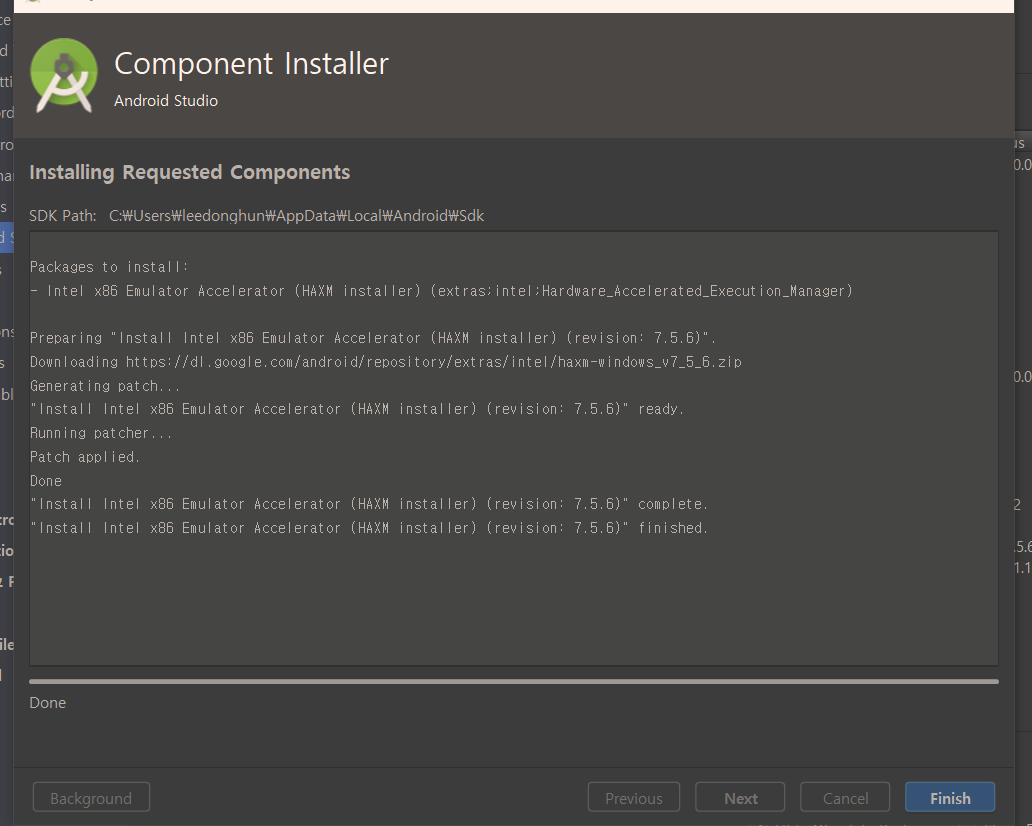The image size is (1032, 826).
Task: Click the "Done" line inside the log
Action: click(x=46, y=480)
